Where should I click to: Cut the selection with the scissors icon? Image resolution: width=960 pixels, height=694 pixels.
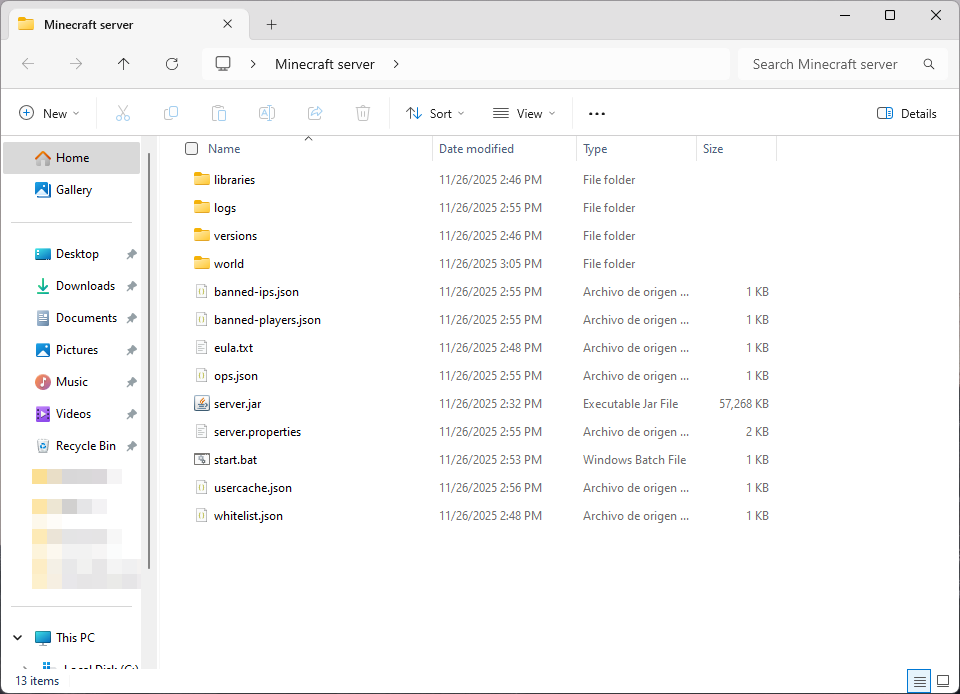[x=122, y=113]
